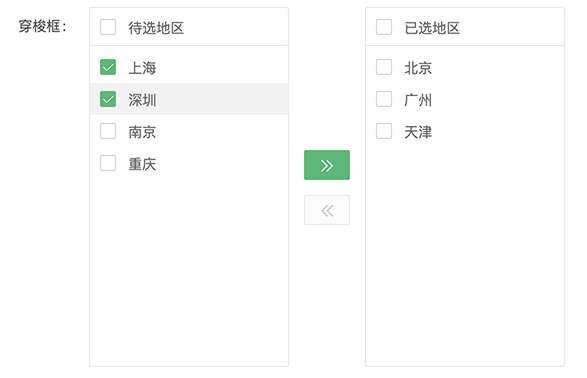Click the gray move-left double arrow button
Image resolution: width=587 pixels, height=378 pixels.
pos(327,210)
